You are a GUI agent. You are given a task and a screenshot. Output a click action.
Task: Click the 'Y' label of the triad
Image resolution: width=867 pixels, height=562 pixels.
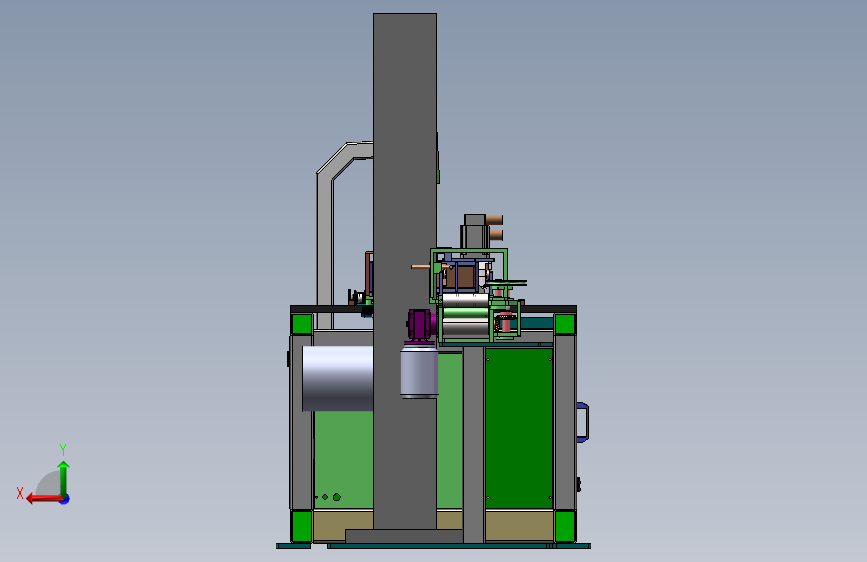pyautogui.click(x=63, y=450)
